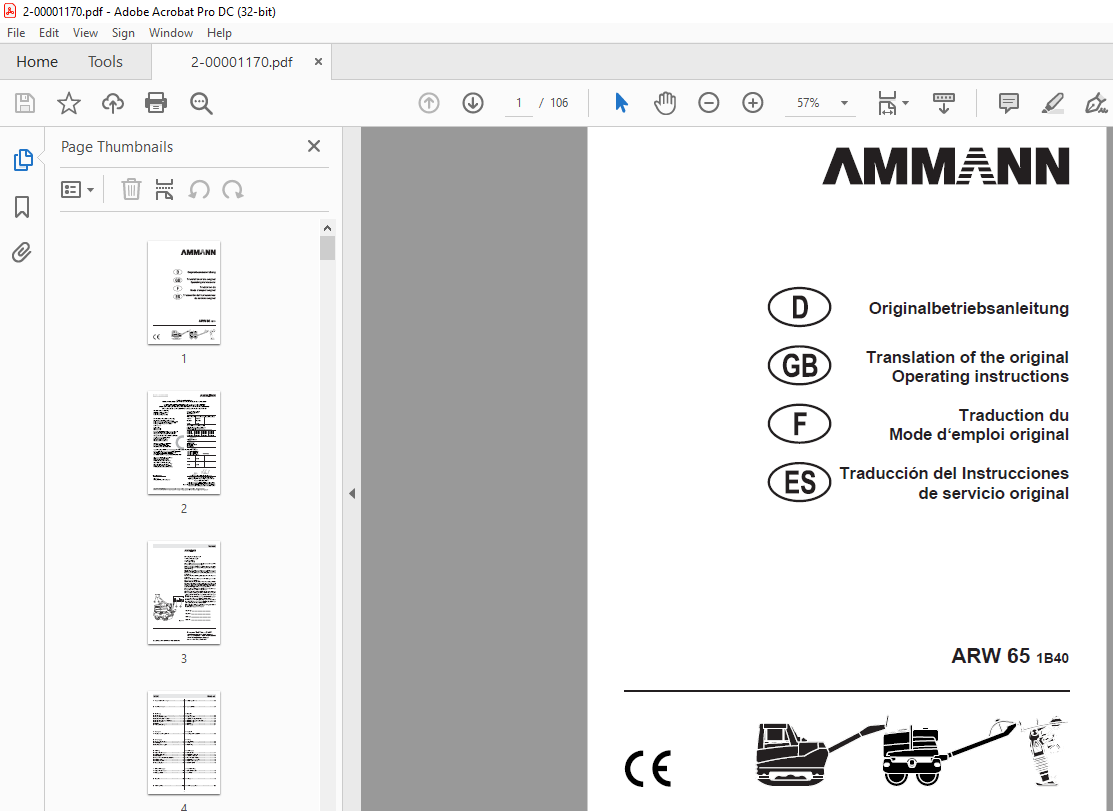This screenshot has height=811, width=1113.
Task: Click the Print pages icon in thumbnails panel
Action: 165,189
